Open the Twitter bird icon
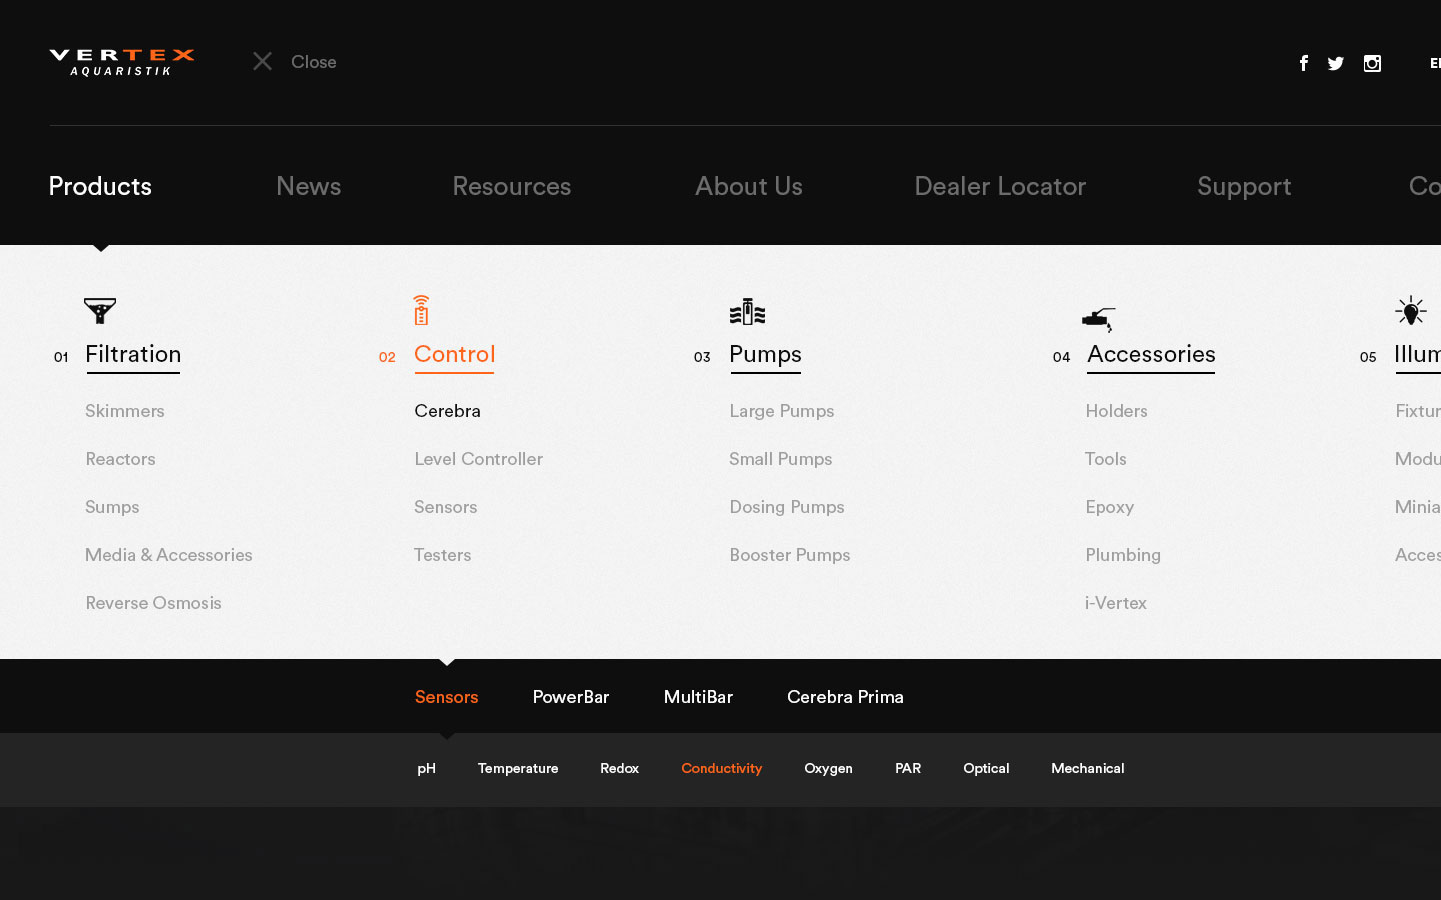Viewport: 1441px width, 900px height. click(1335, 63)
